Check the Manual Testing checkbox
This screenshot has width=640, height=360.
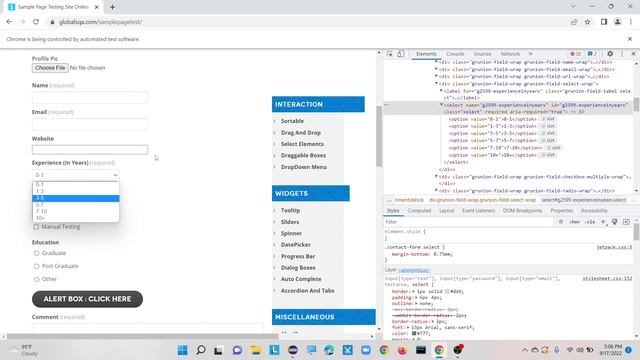click(36, 227)
